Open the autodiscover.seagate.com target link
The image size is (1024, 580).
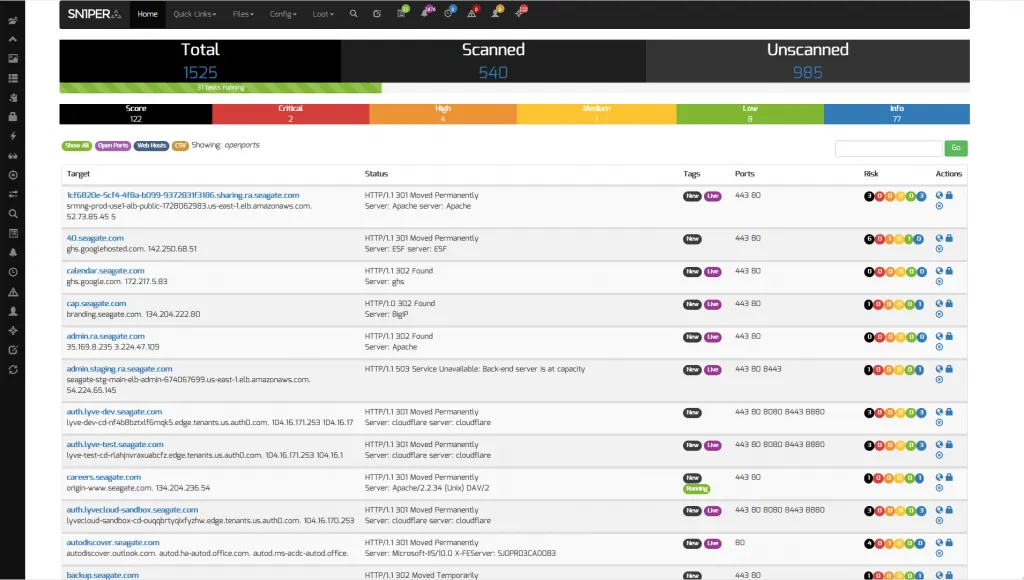tap(113, 543)
